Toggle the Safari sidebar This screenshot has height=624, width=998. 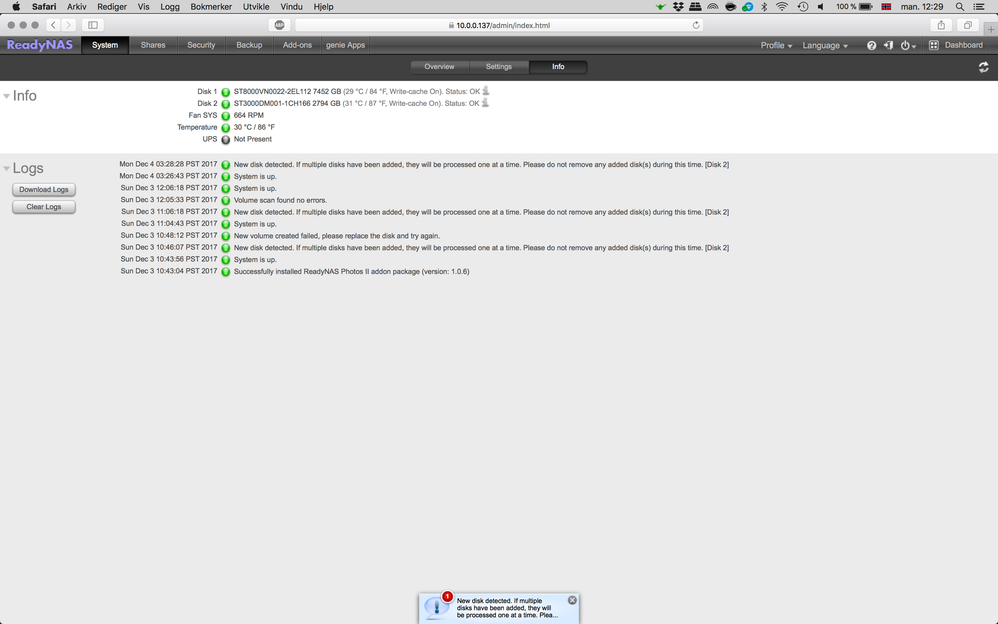pos(92,25)
